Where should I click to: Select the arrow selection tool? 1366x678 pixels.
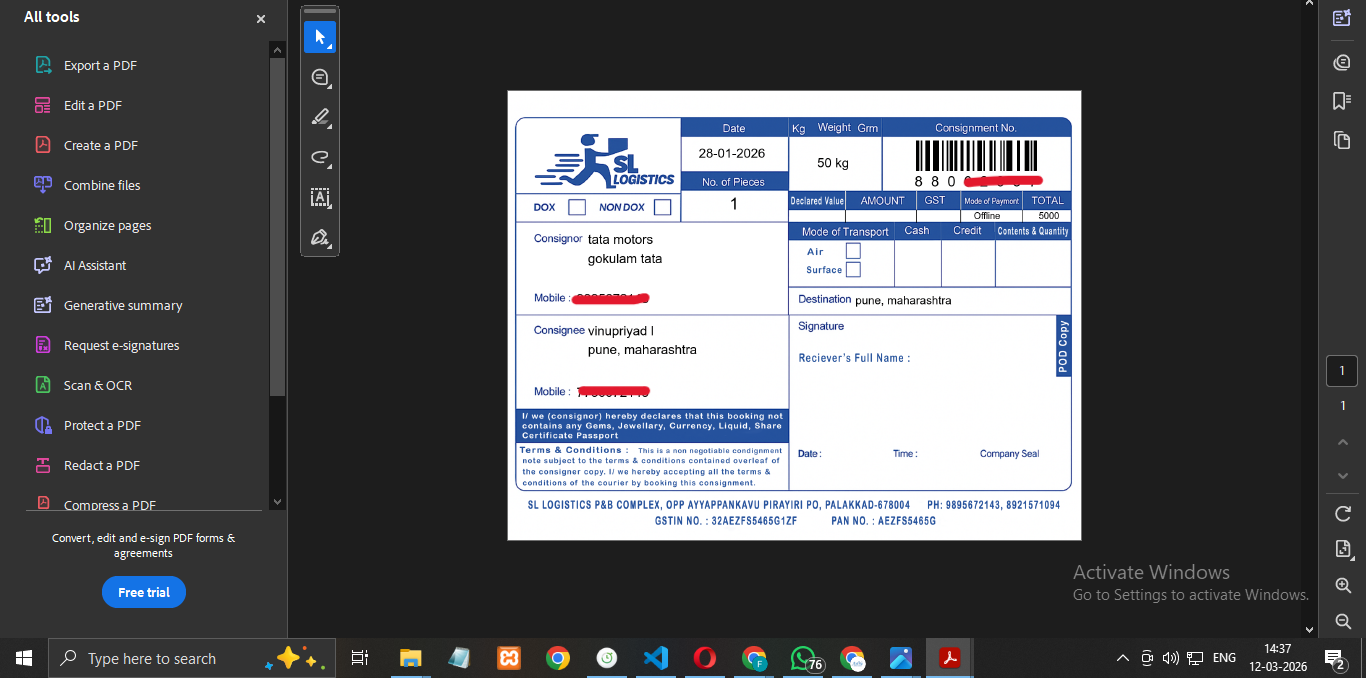(x=320, y=38)
